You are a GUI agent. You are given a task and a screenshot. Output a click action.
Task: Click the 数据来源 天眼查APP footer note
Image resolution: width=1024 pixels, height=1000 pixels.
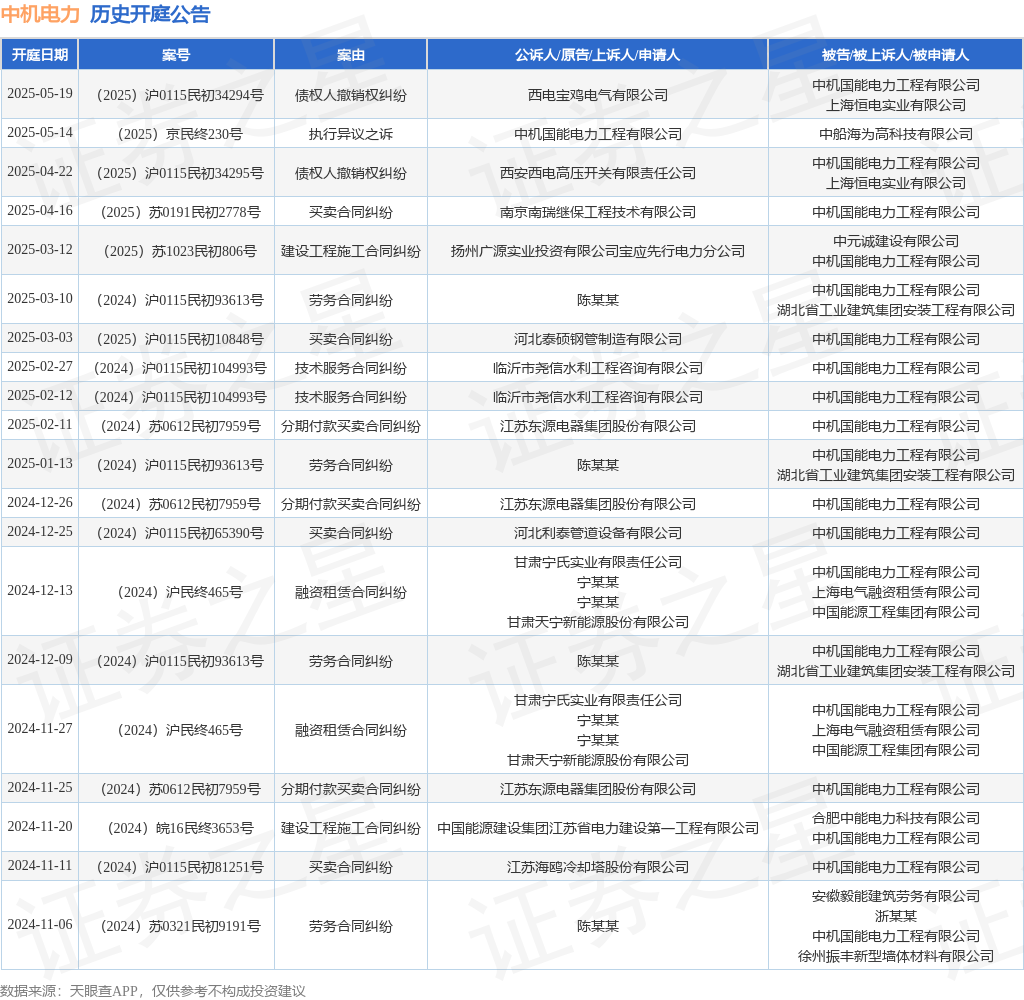tap(153, 990)
